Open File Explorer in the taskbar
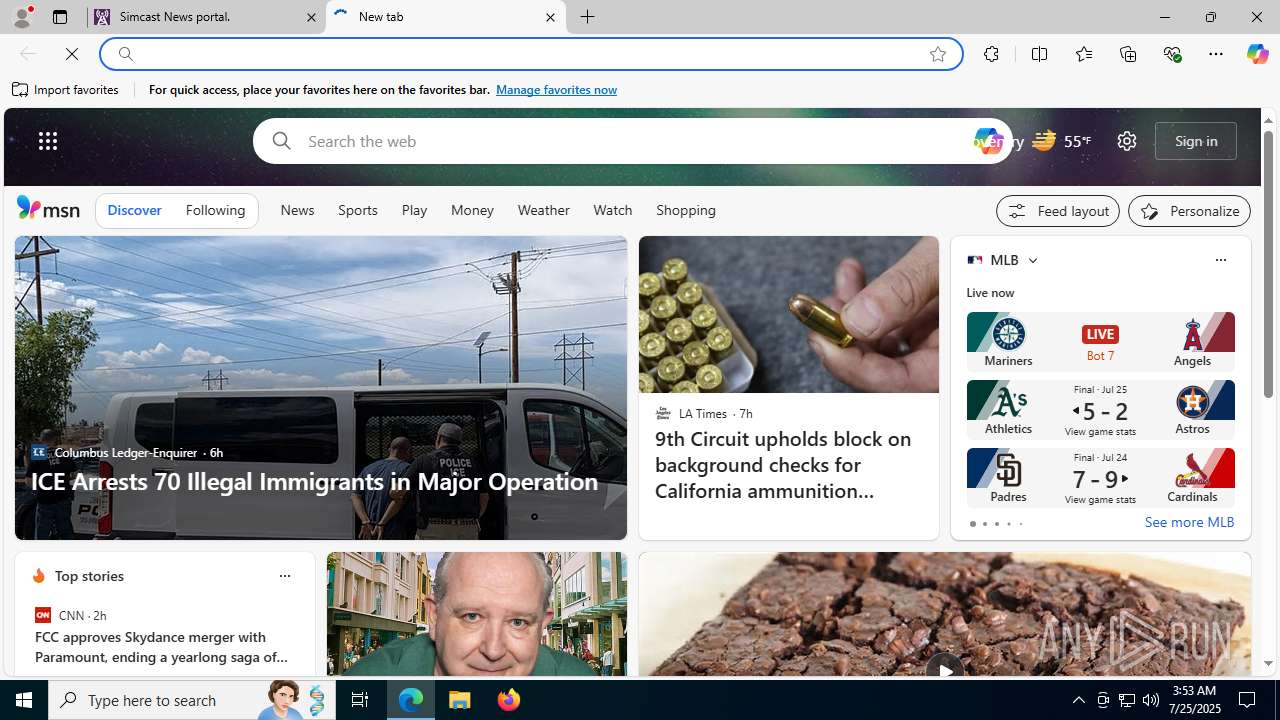The image size is (1280, 720). pyautogui.click(x=460, y=700)
